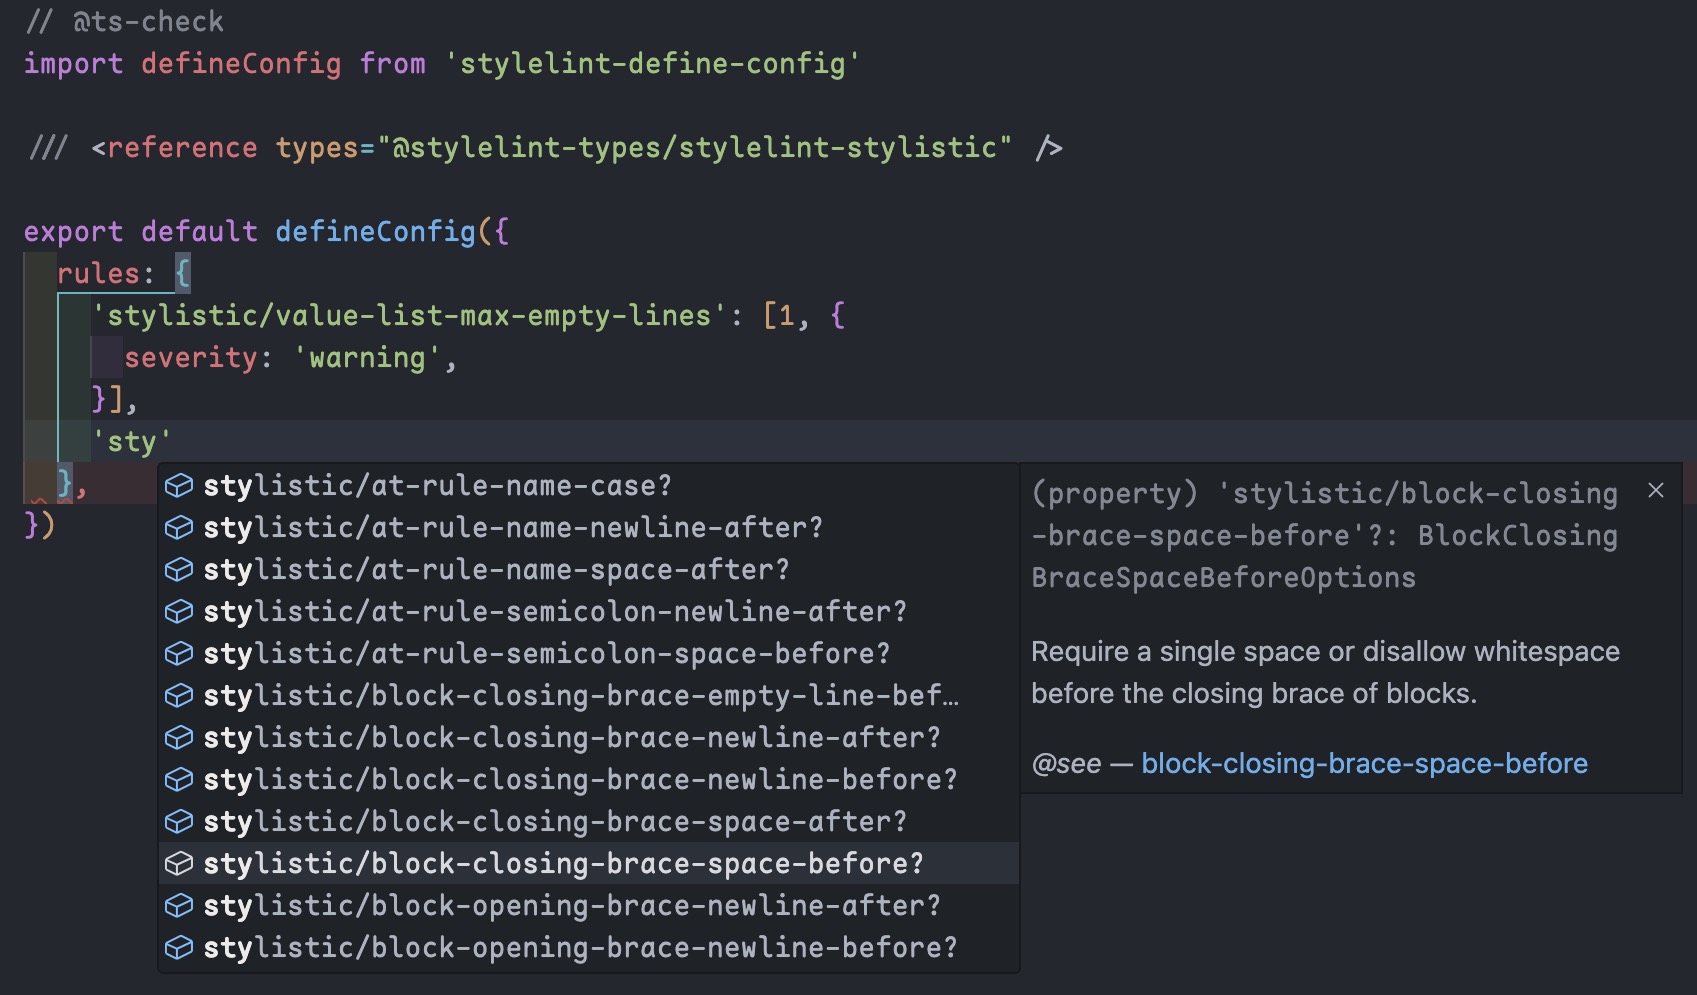Click the cube icon beside stylistic/at-rule-name-newline-after
The height and width of the screenshot is (995, 1697).
[179, 528]
